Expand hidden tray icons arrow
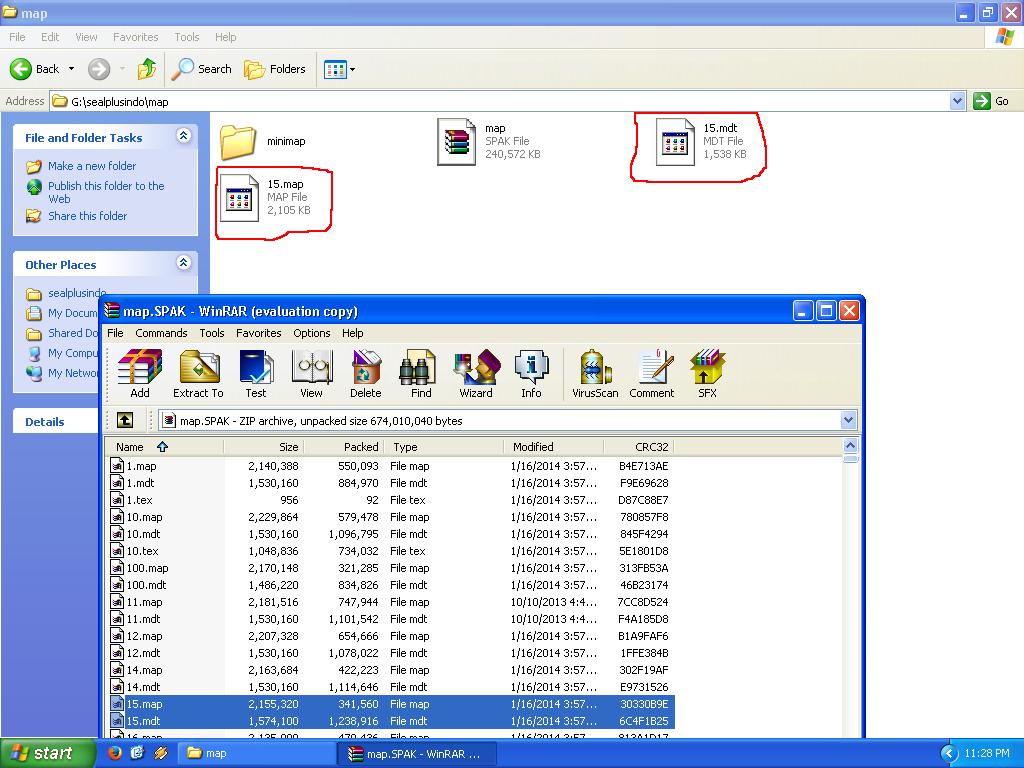 click(x=948, y=754)
